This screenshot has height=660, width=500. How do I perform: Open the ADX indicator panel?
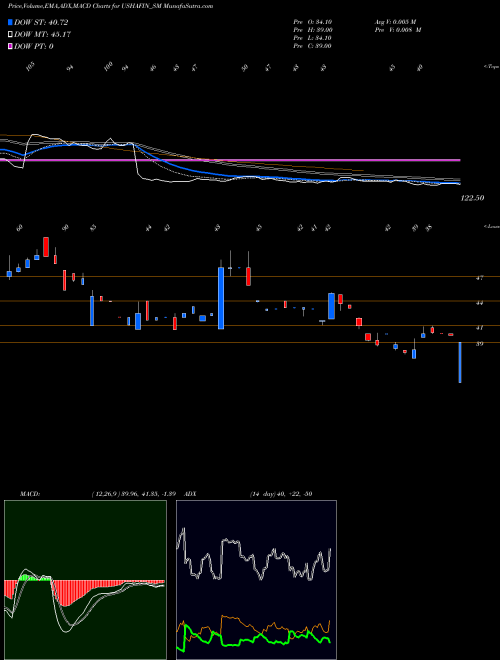tap(256, 580)
